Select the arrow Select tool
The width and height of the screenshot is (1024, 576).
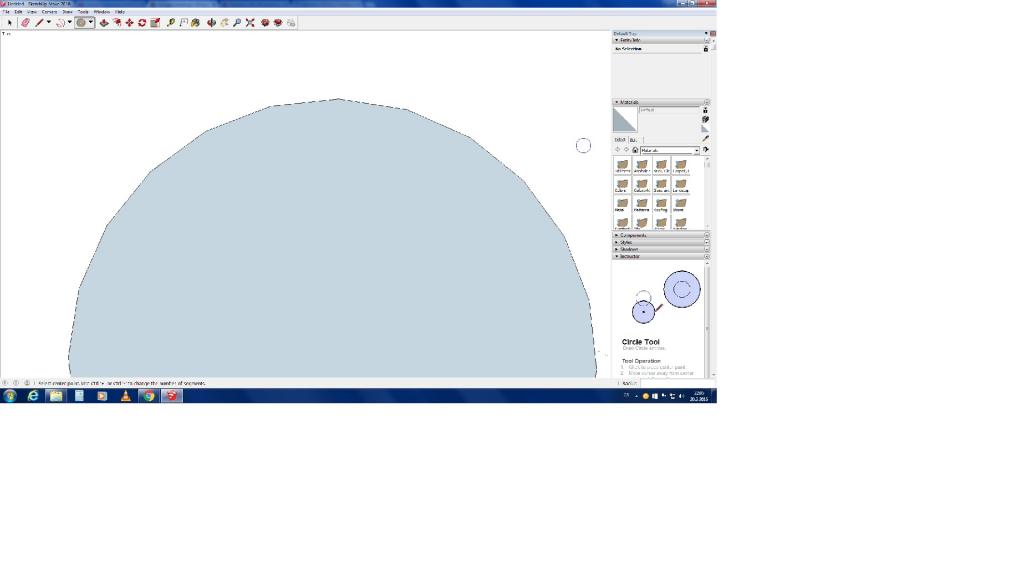click(10, 22)
